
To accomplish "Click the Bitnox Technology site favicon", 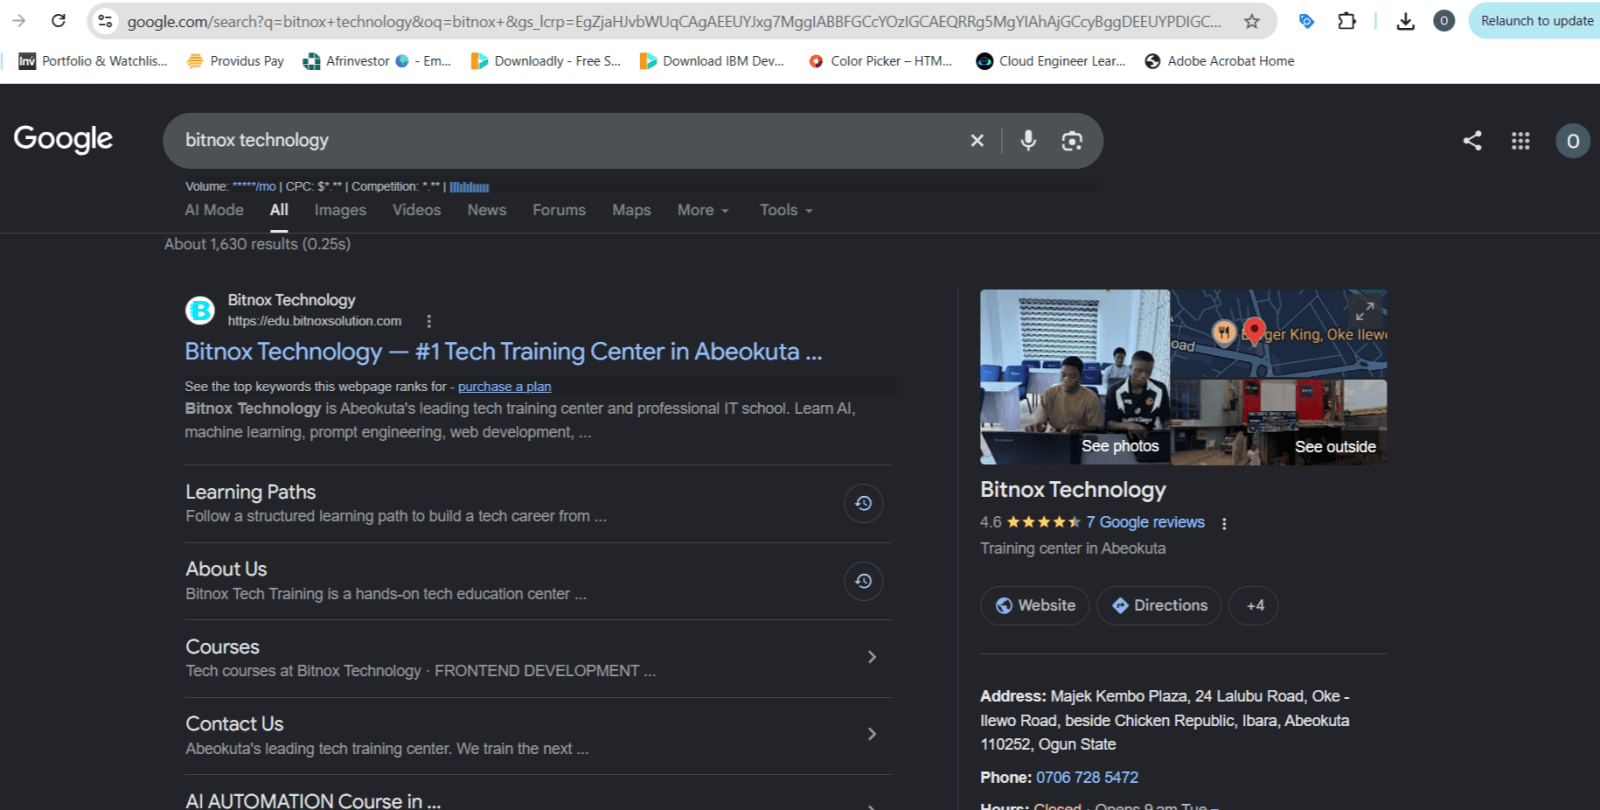I will 200,311.
